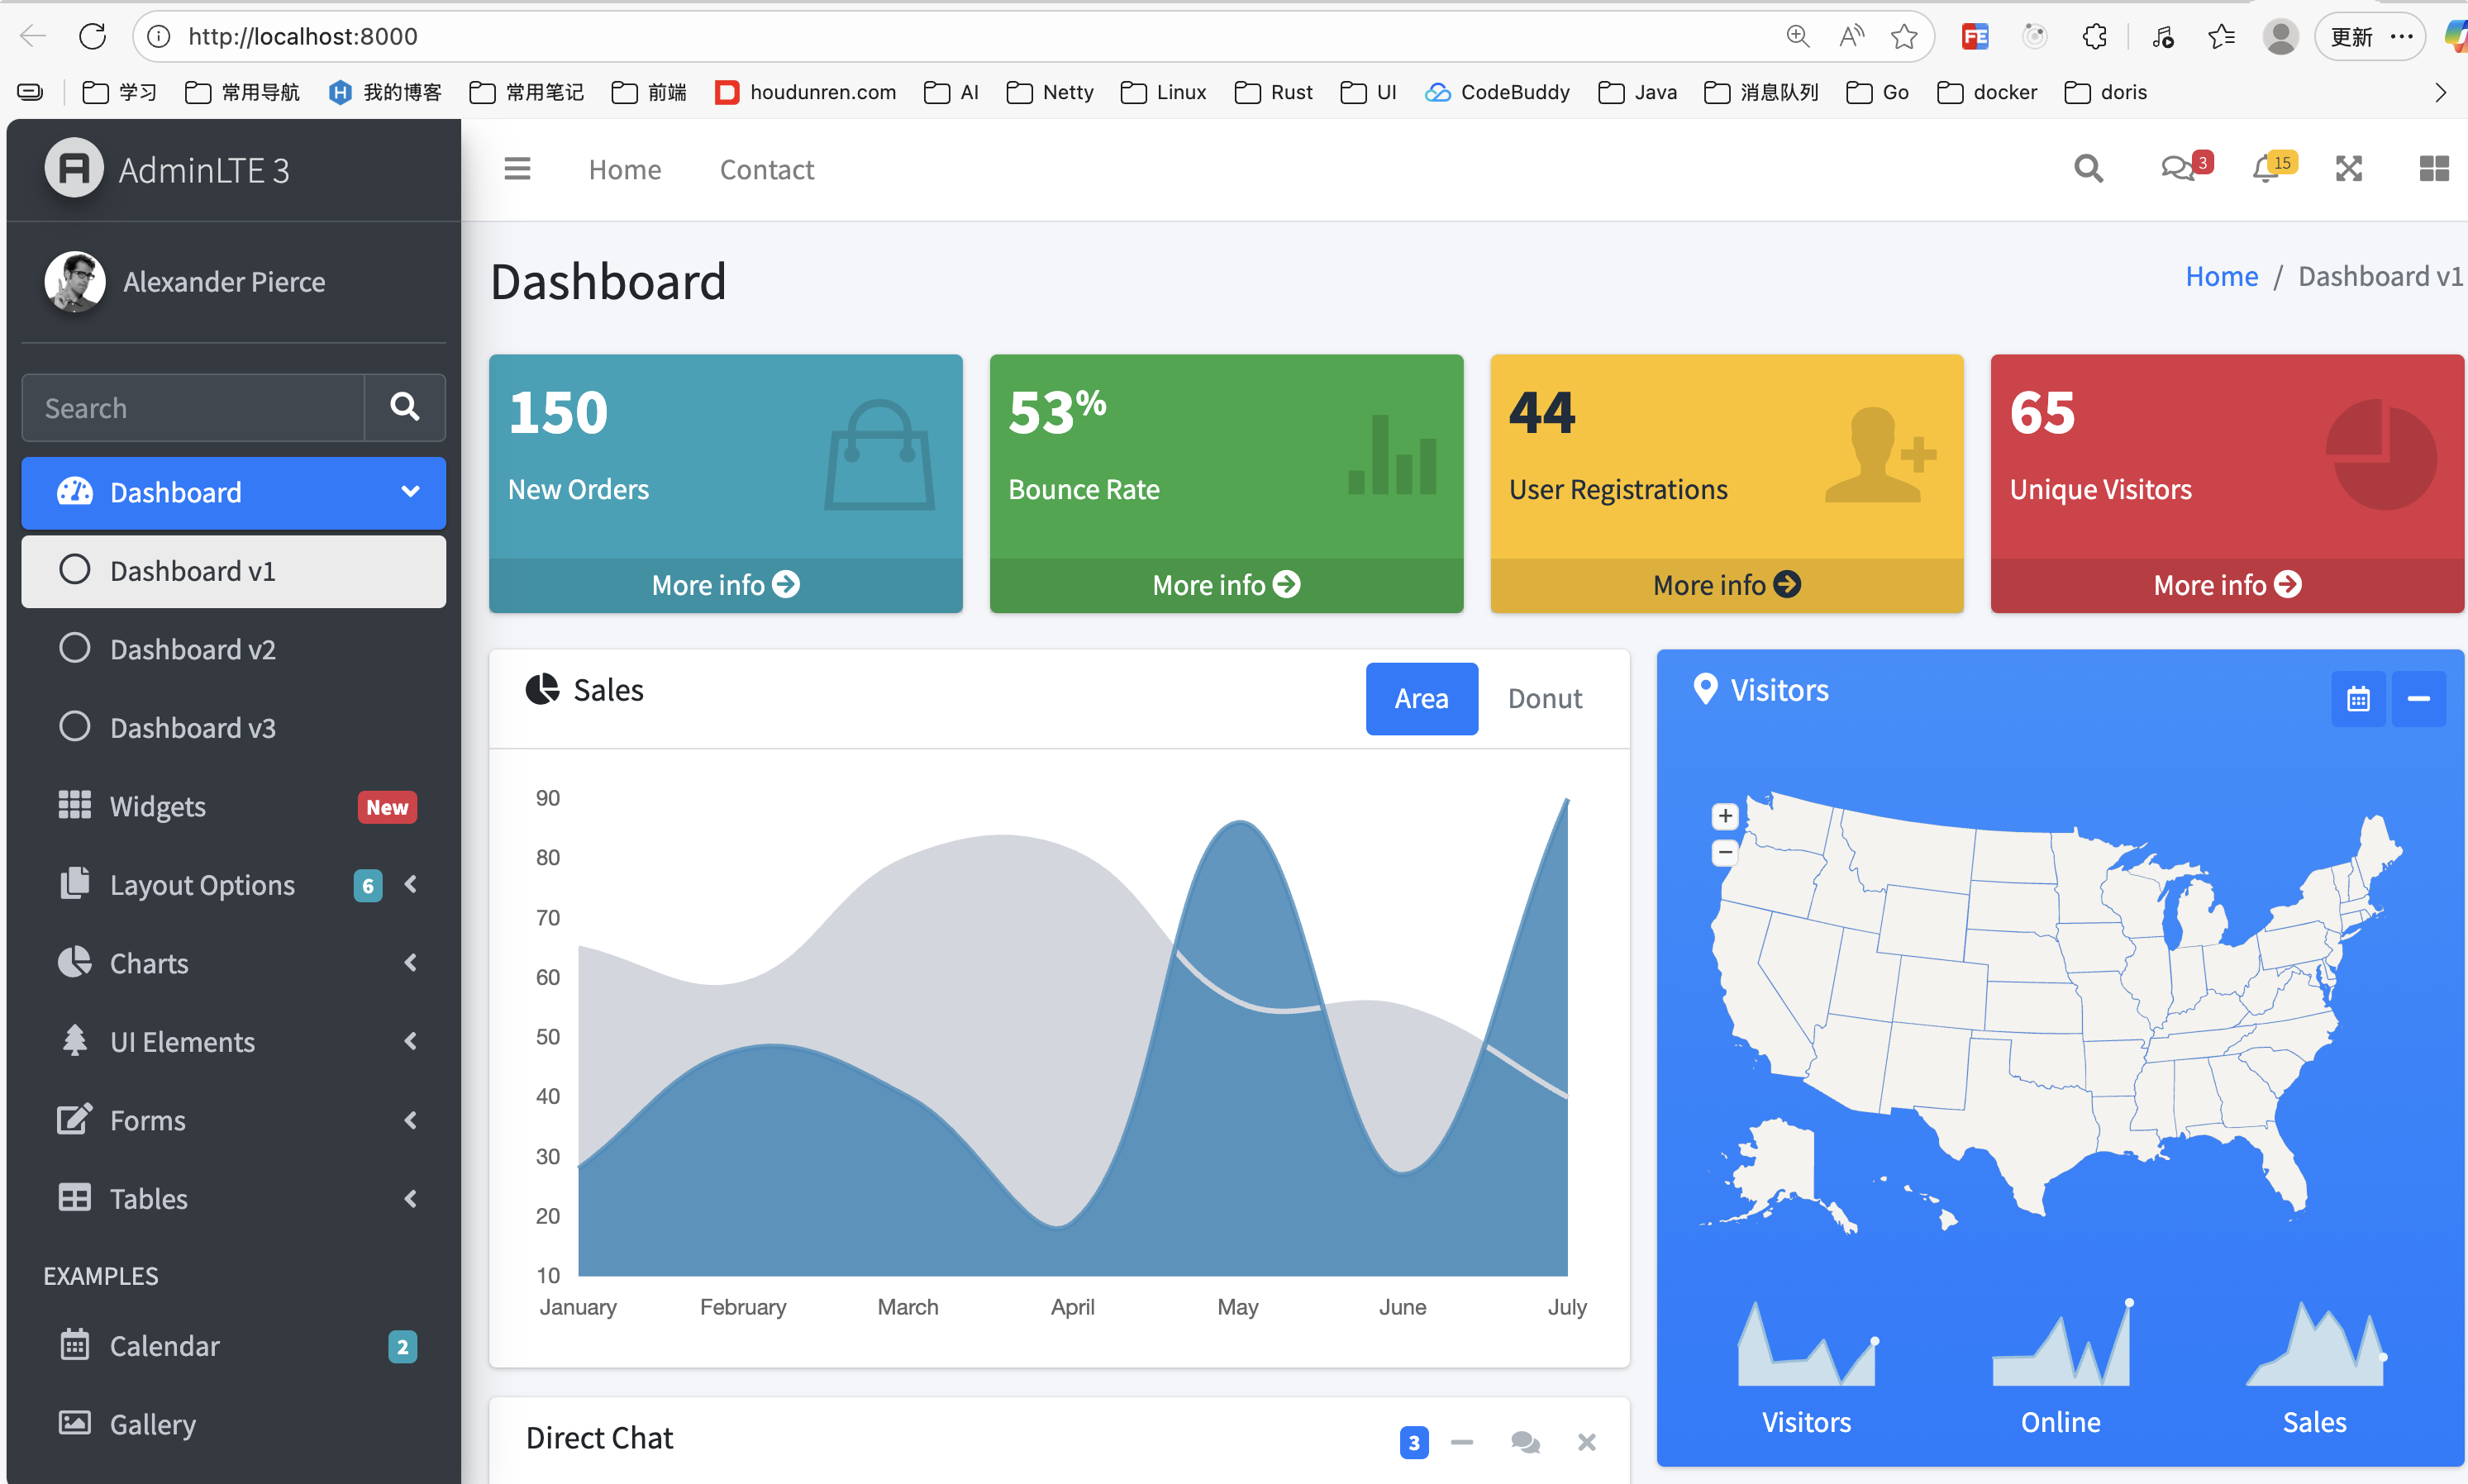
Task: Toggle fullscreen with the expand arrows icon
Action: (x=2349, y=169)
